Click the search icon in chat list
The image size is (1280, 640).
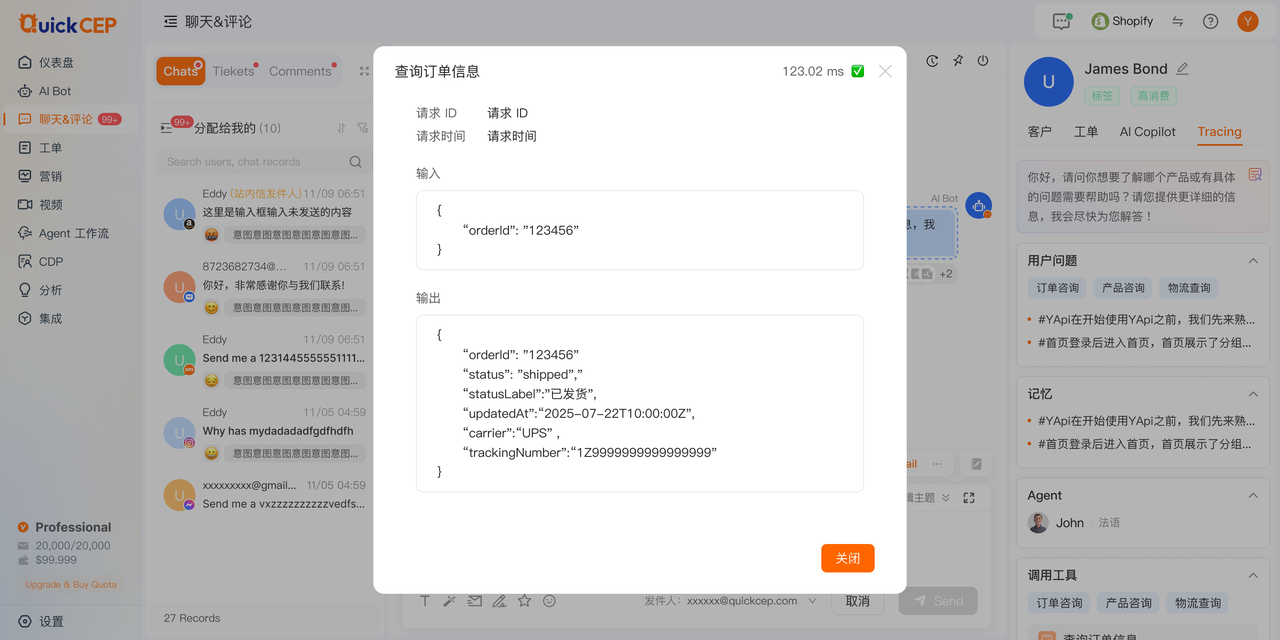tap(355, 162)
